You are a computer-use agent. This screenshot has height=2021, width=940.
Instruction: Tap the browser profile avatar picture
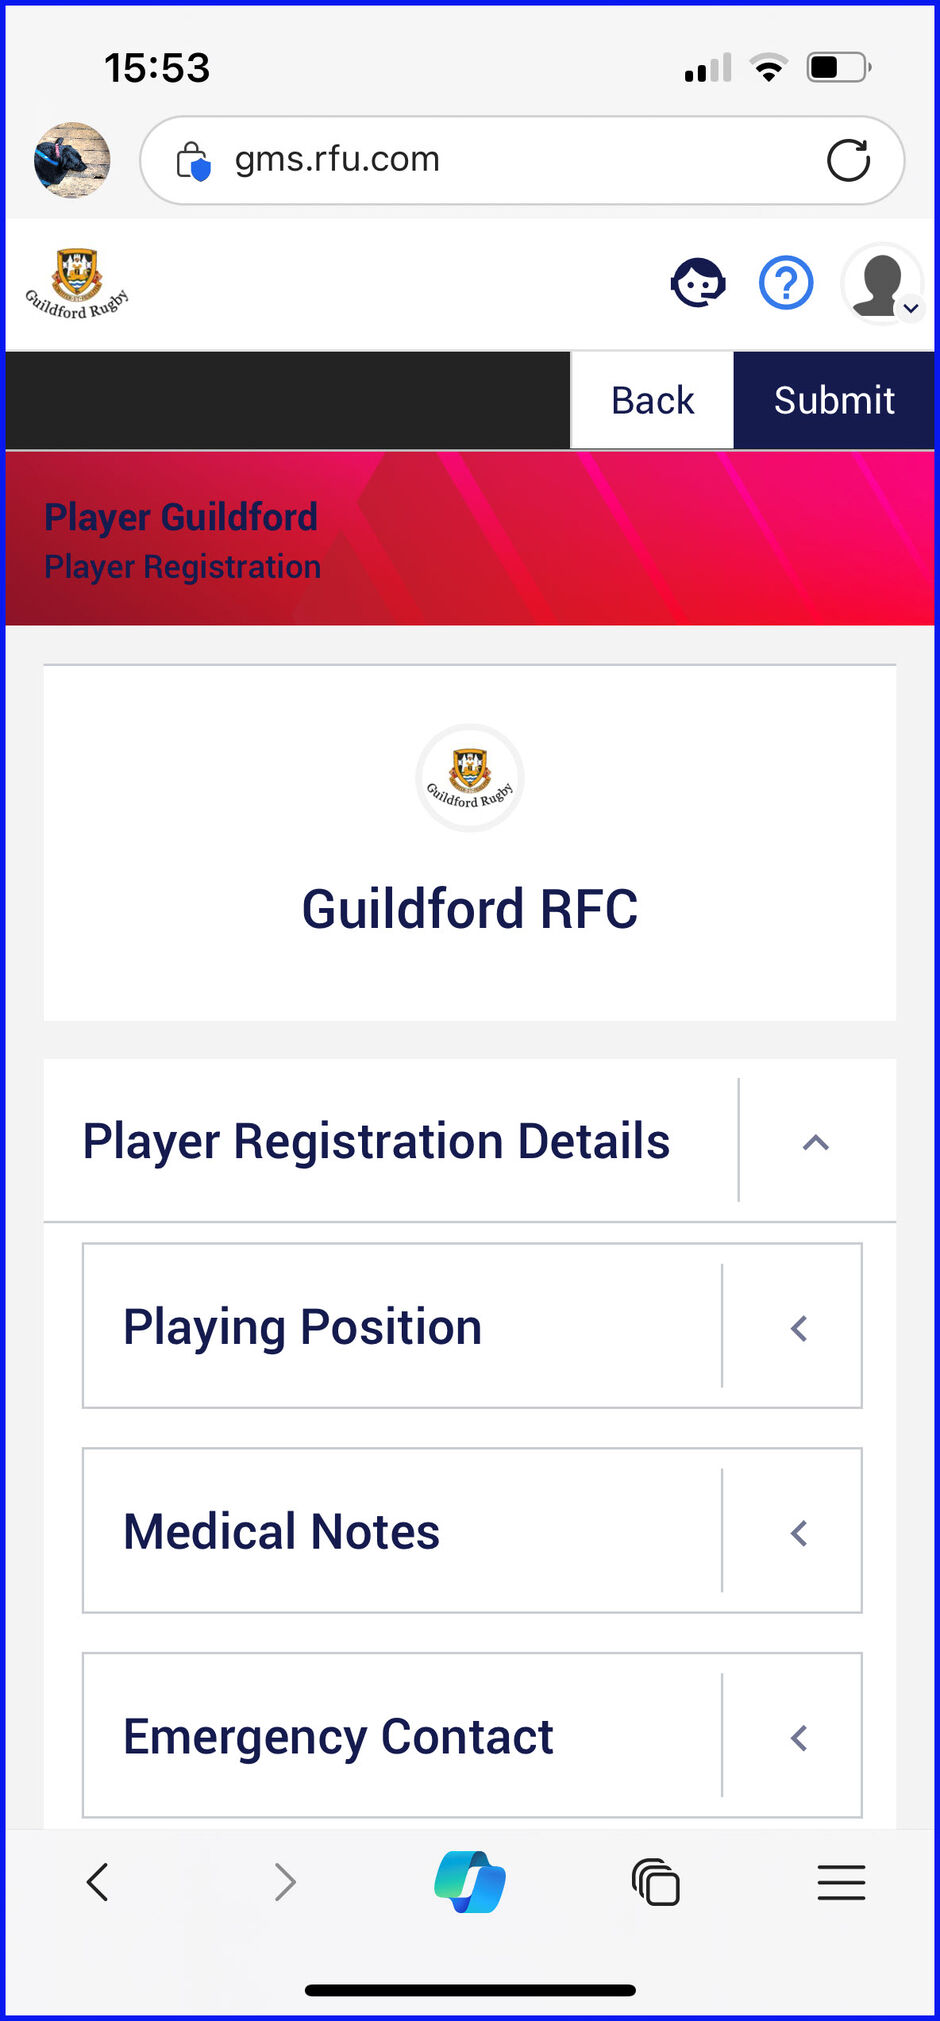(72, 160)
